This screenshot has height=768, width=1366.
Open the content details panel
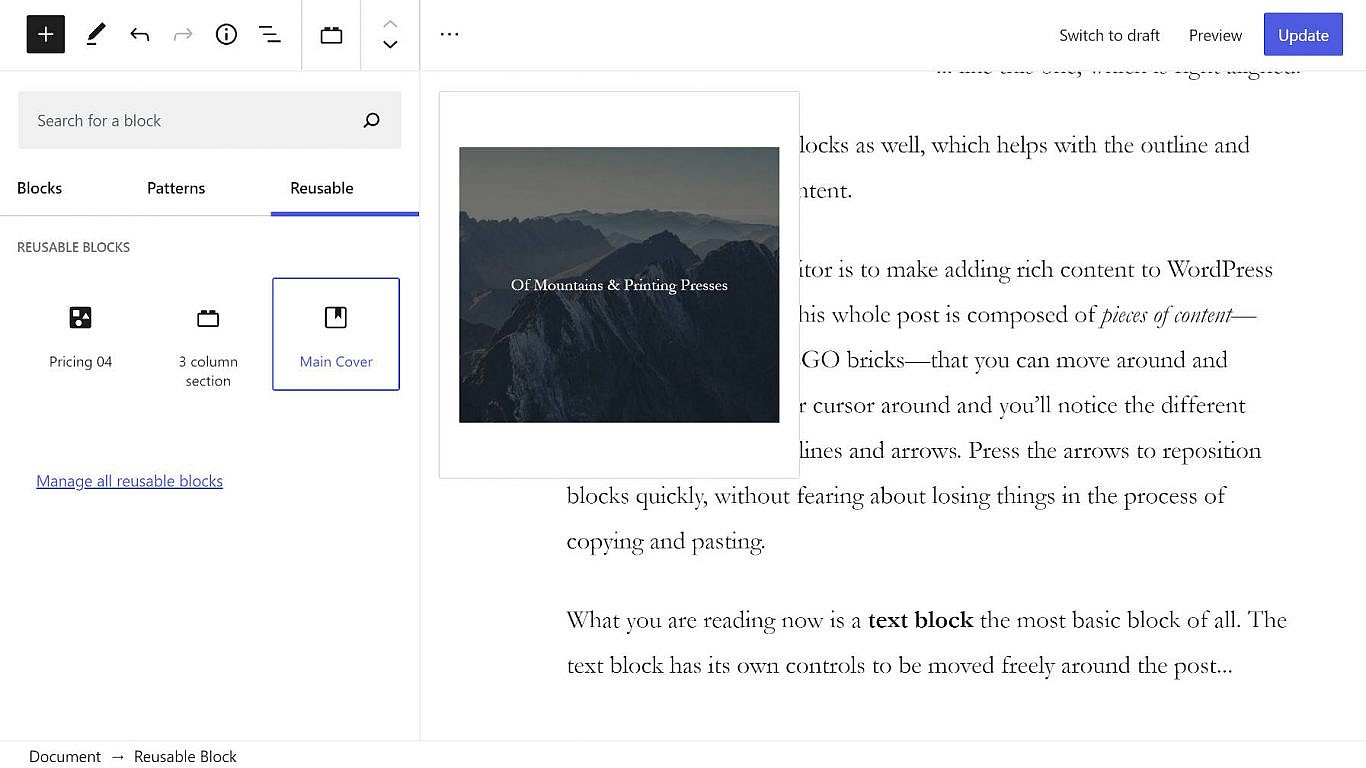[x=226, y=34]
